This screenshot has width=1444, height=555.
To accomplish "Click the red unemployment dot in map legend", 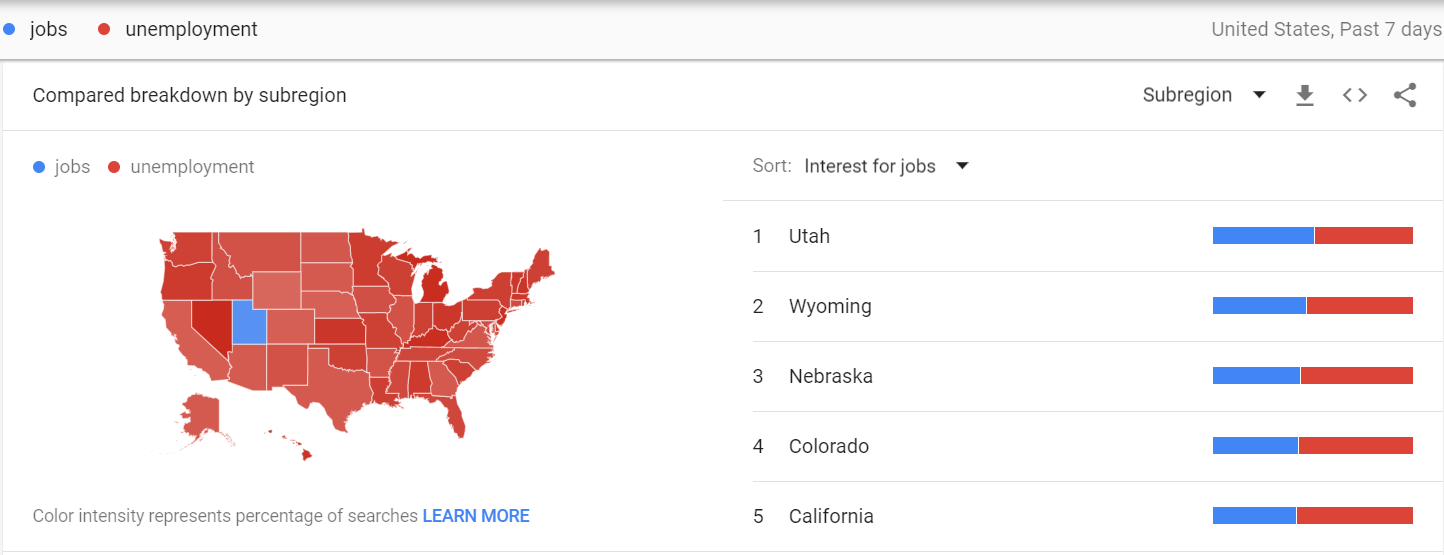I will (x=114, y=167).
